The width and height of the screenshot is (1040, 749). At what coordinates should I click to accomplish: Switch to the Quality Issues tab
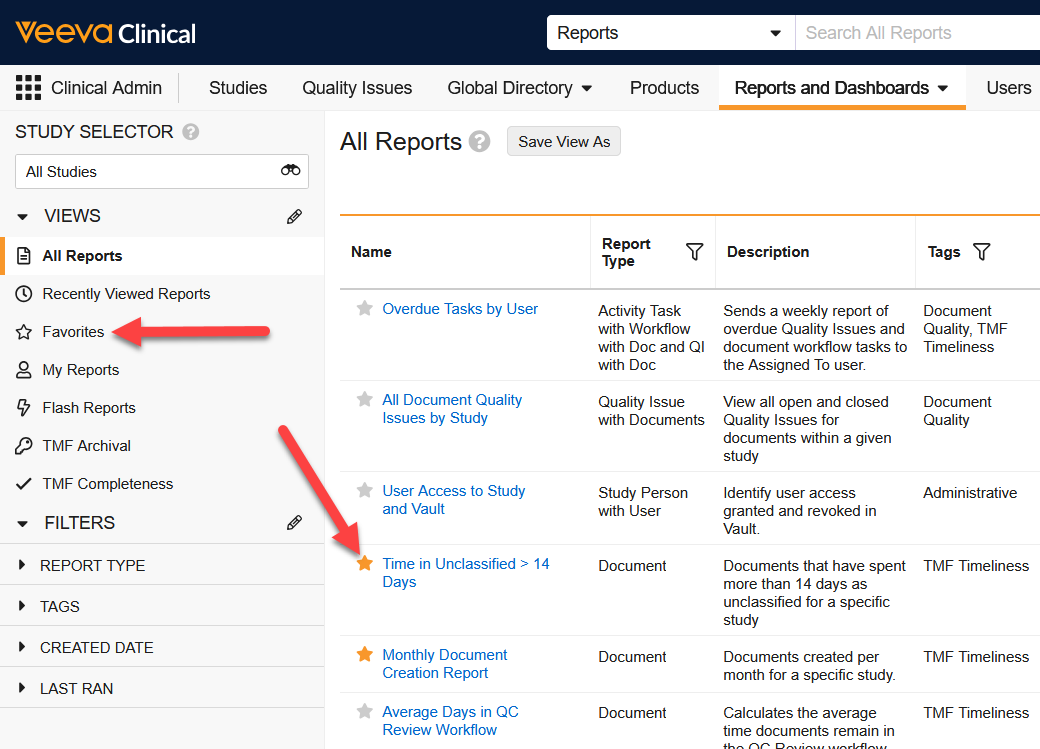[x=357, y=87]
